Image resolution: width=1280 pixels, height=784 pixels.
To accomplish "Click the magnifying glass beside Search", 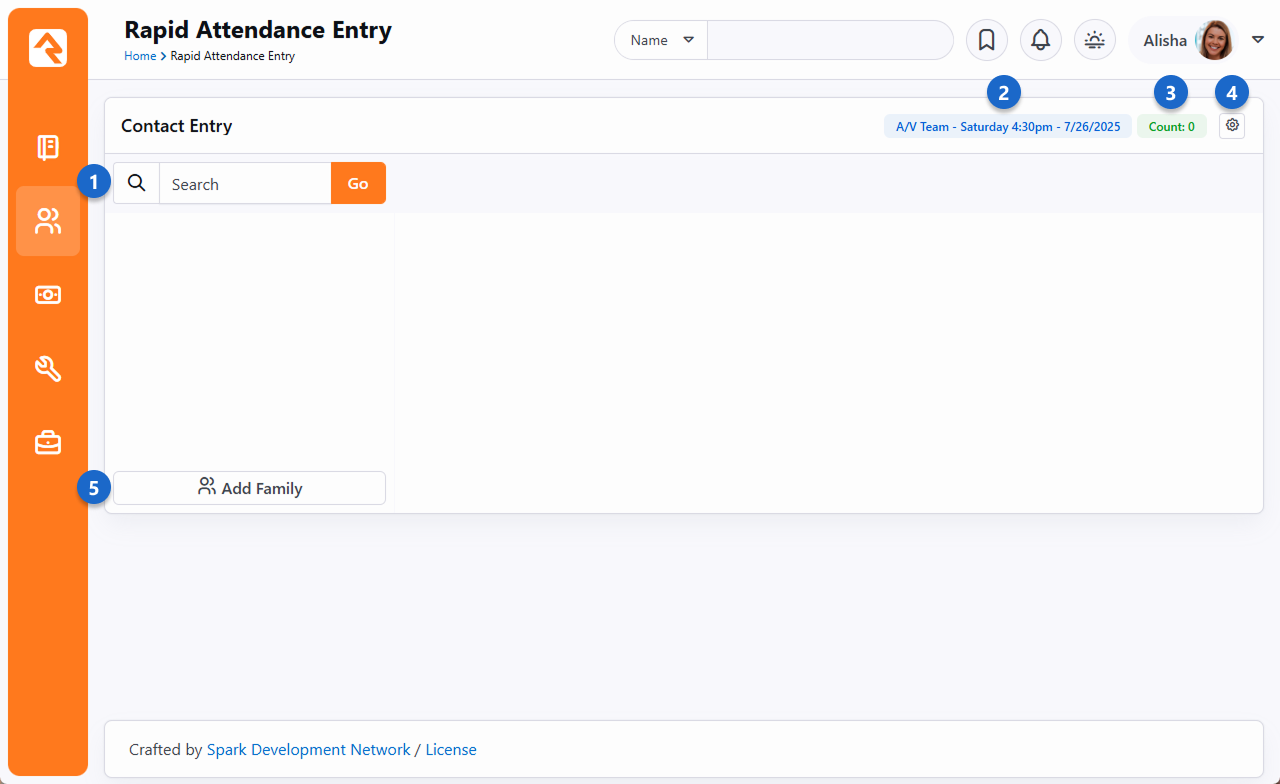I will point(137,183).
